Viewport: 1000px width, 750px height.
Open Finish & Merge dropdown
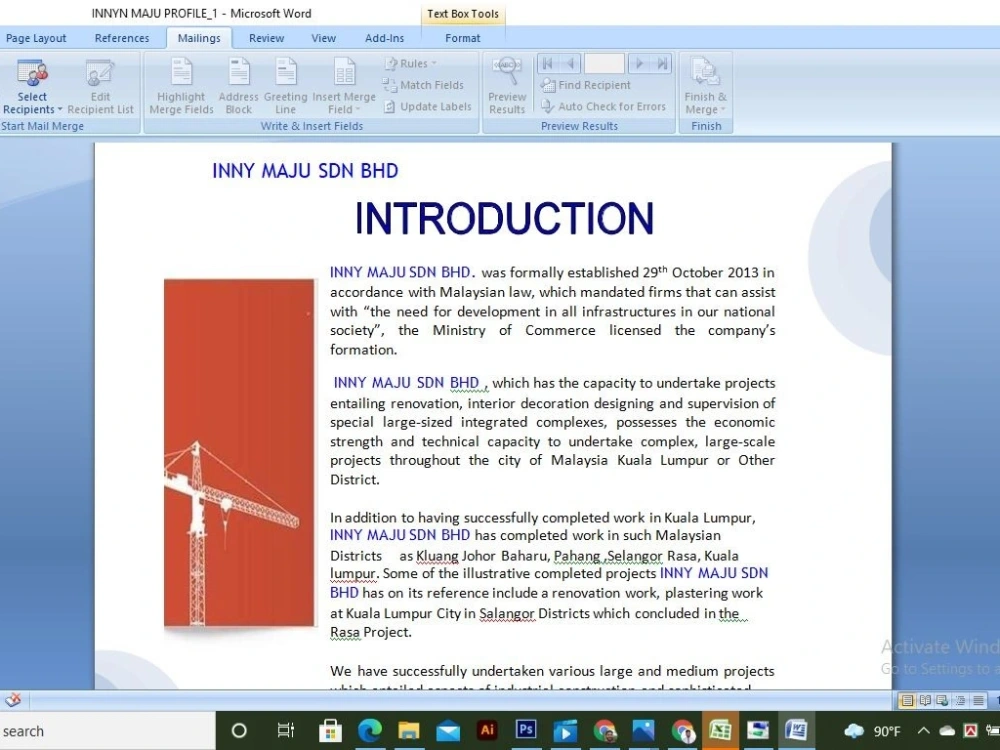(x=705, y=87)
